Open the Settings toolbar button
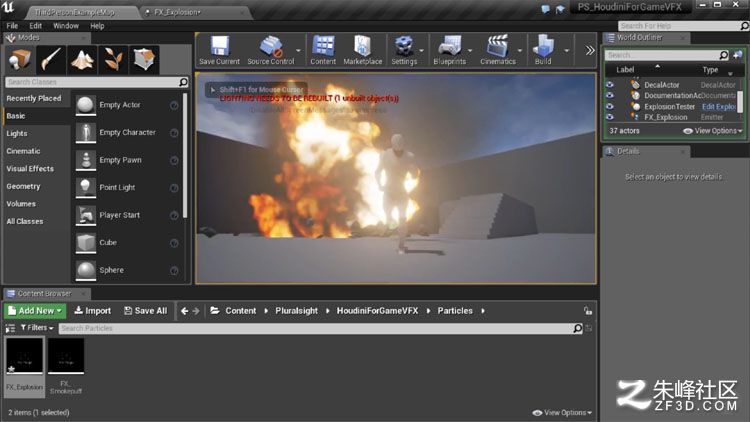This screenshot has height=422, width=750. pyautogui.click(x=404, y=50)
